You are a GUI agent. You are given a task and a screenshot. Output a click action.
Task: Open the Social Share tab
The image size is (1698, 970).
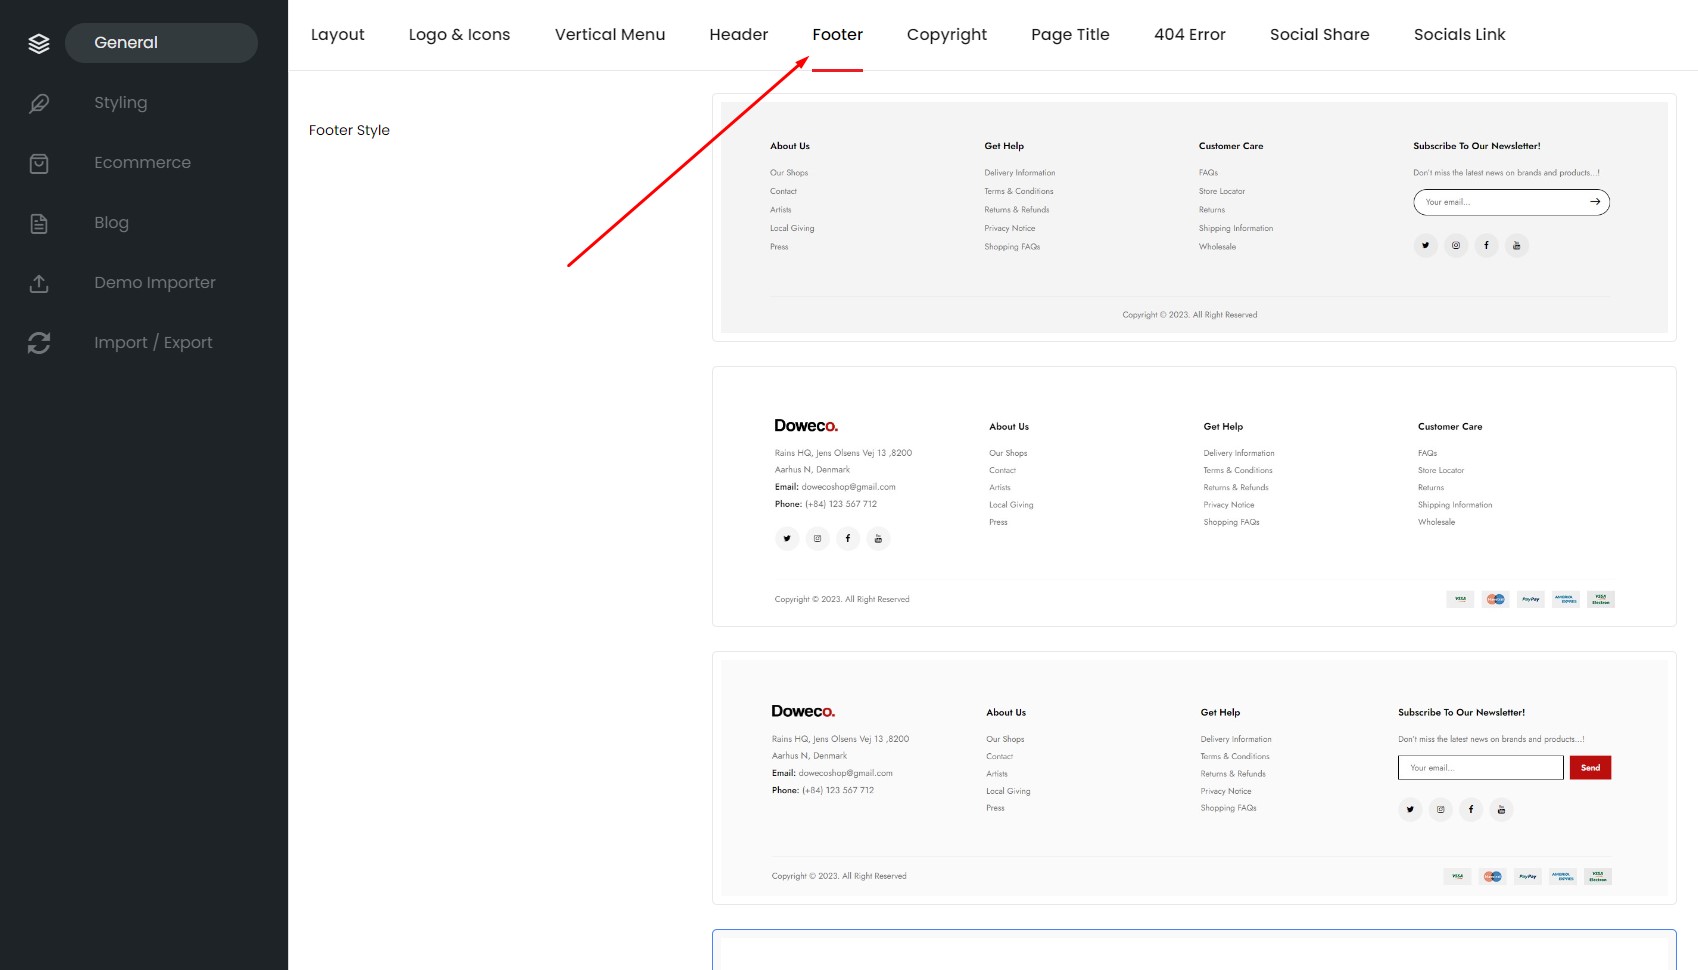[x=1320, y=35]
